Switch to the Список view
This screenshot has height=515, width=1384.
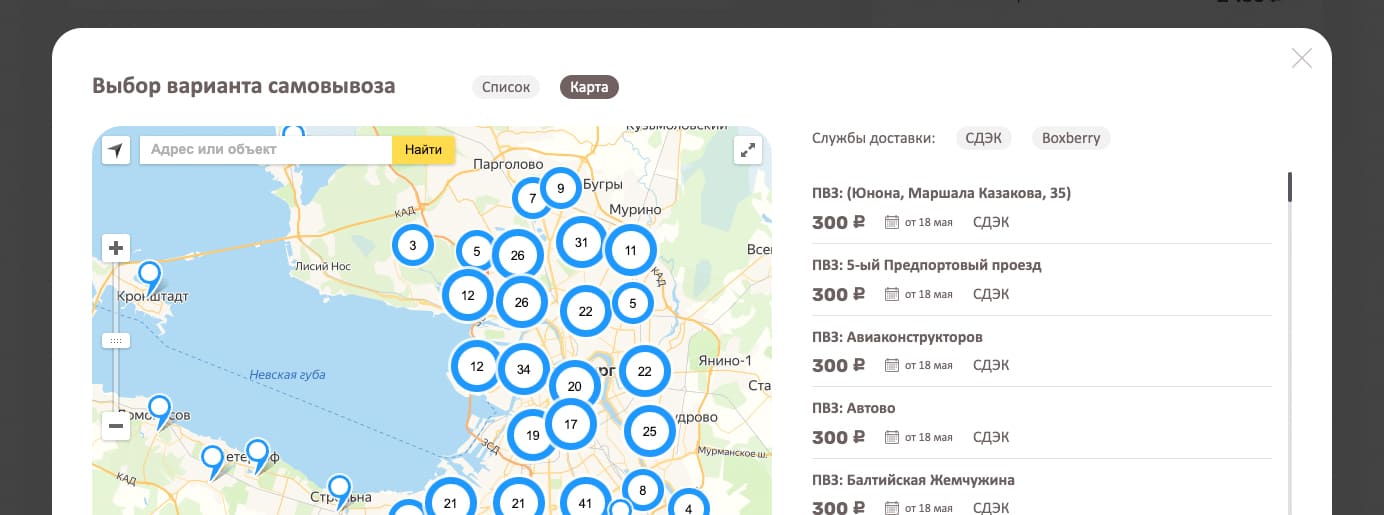tap(506, 87)
